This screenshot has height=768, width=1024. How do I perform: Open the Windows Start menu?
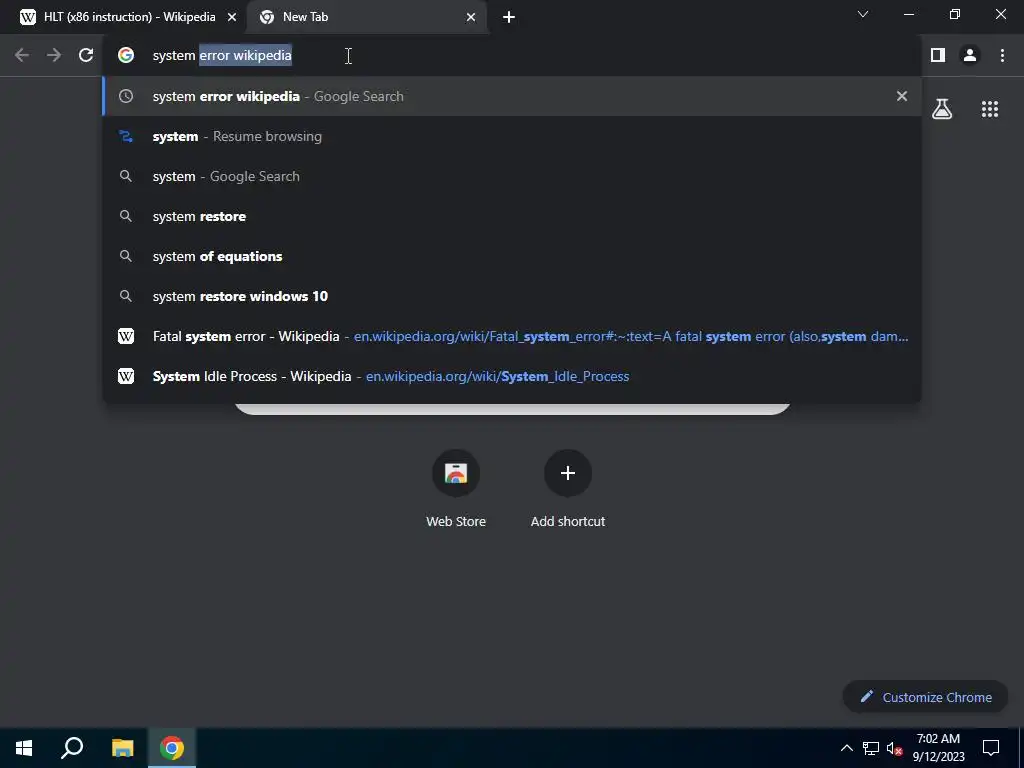(24, 748)
